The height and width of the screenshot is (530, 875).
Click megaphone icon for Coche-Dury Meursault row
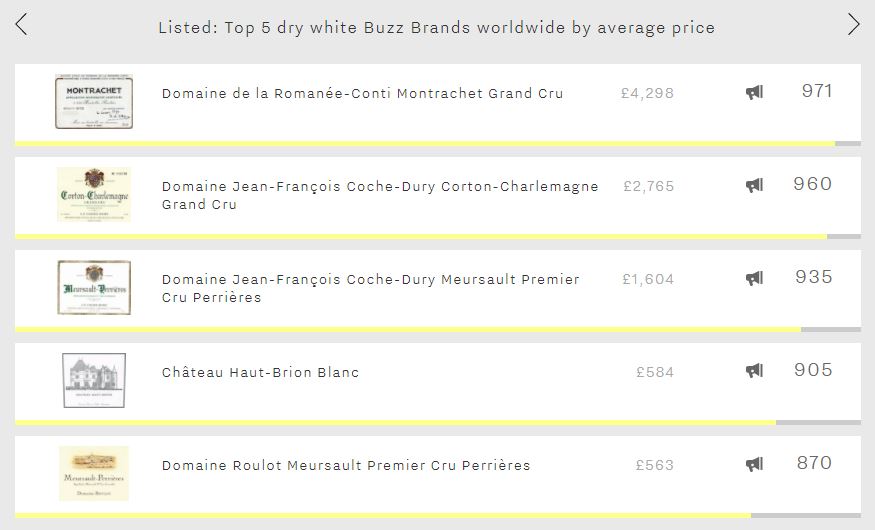[754, 278]
